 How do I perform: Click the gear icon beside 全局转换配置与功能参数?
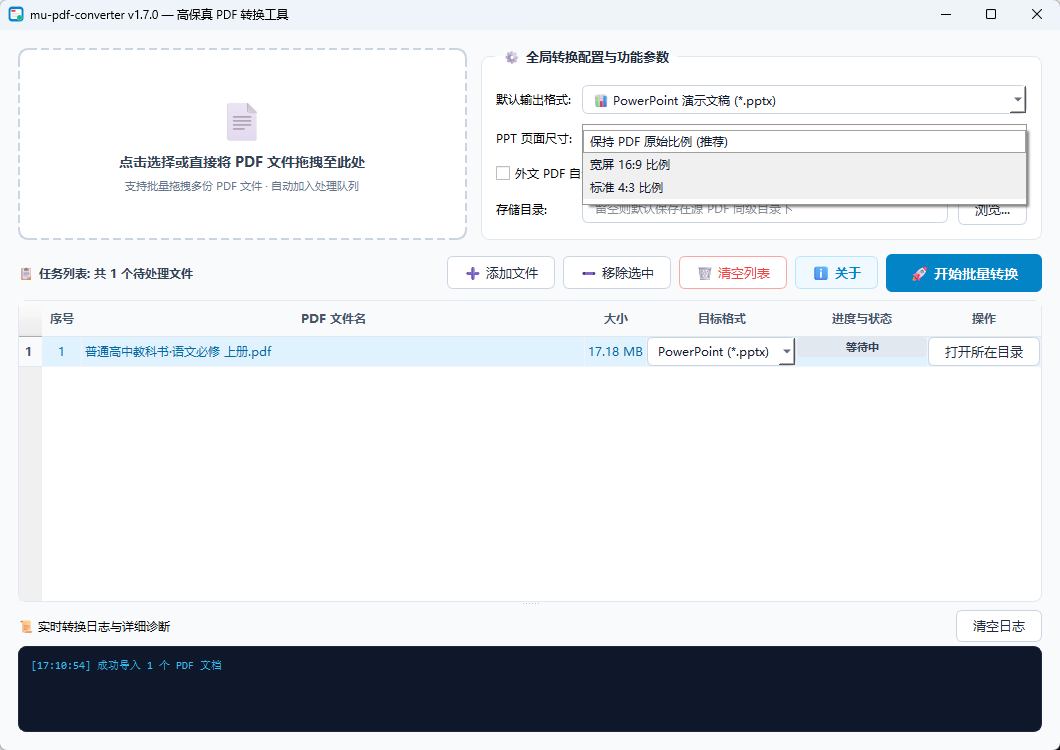click(512, 57)
